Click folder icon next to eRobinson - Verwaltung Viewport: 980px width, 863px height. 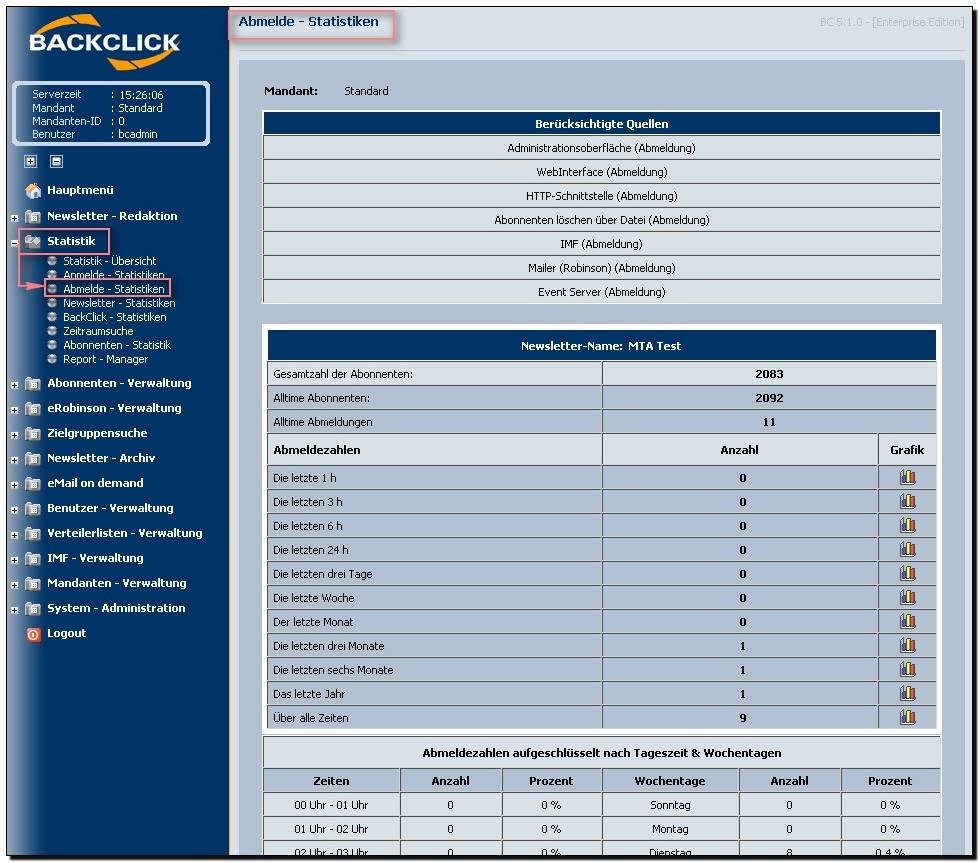pyautogui.click(x=32, y=409)
